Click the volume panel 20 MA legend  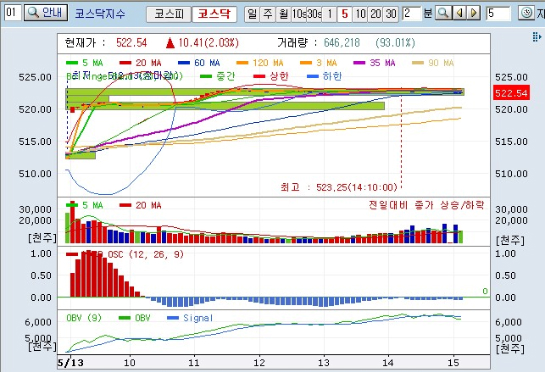click(x=140, y=205)
